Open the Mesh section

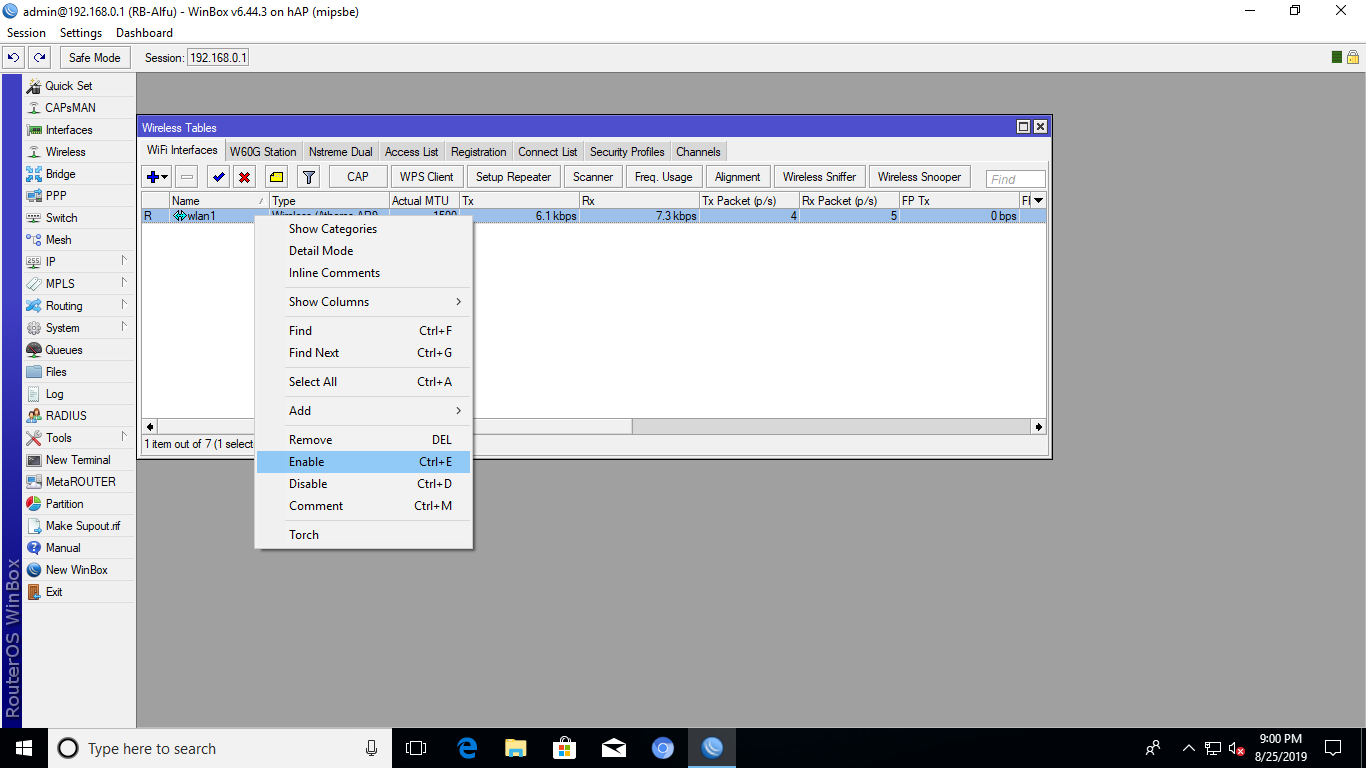(78, 240)
